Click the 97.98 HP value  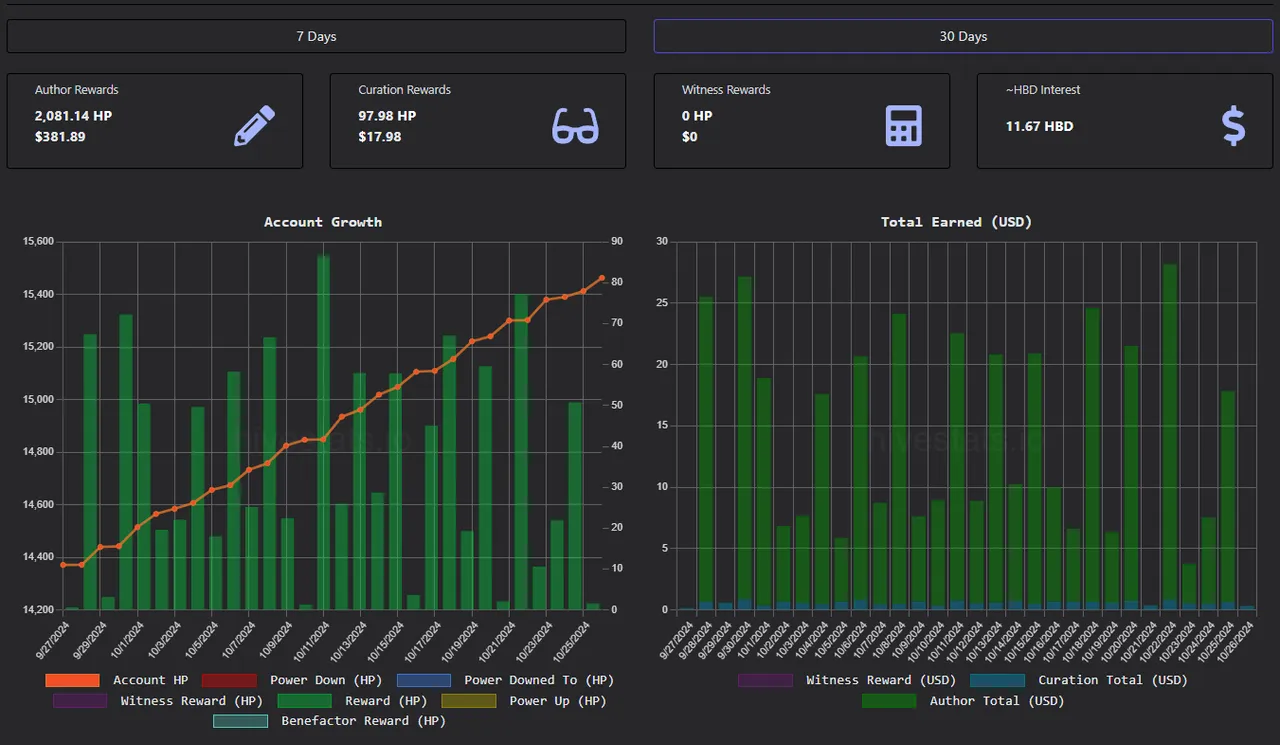point(387,116)
